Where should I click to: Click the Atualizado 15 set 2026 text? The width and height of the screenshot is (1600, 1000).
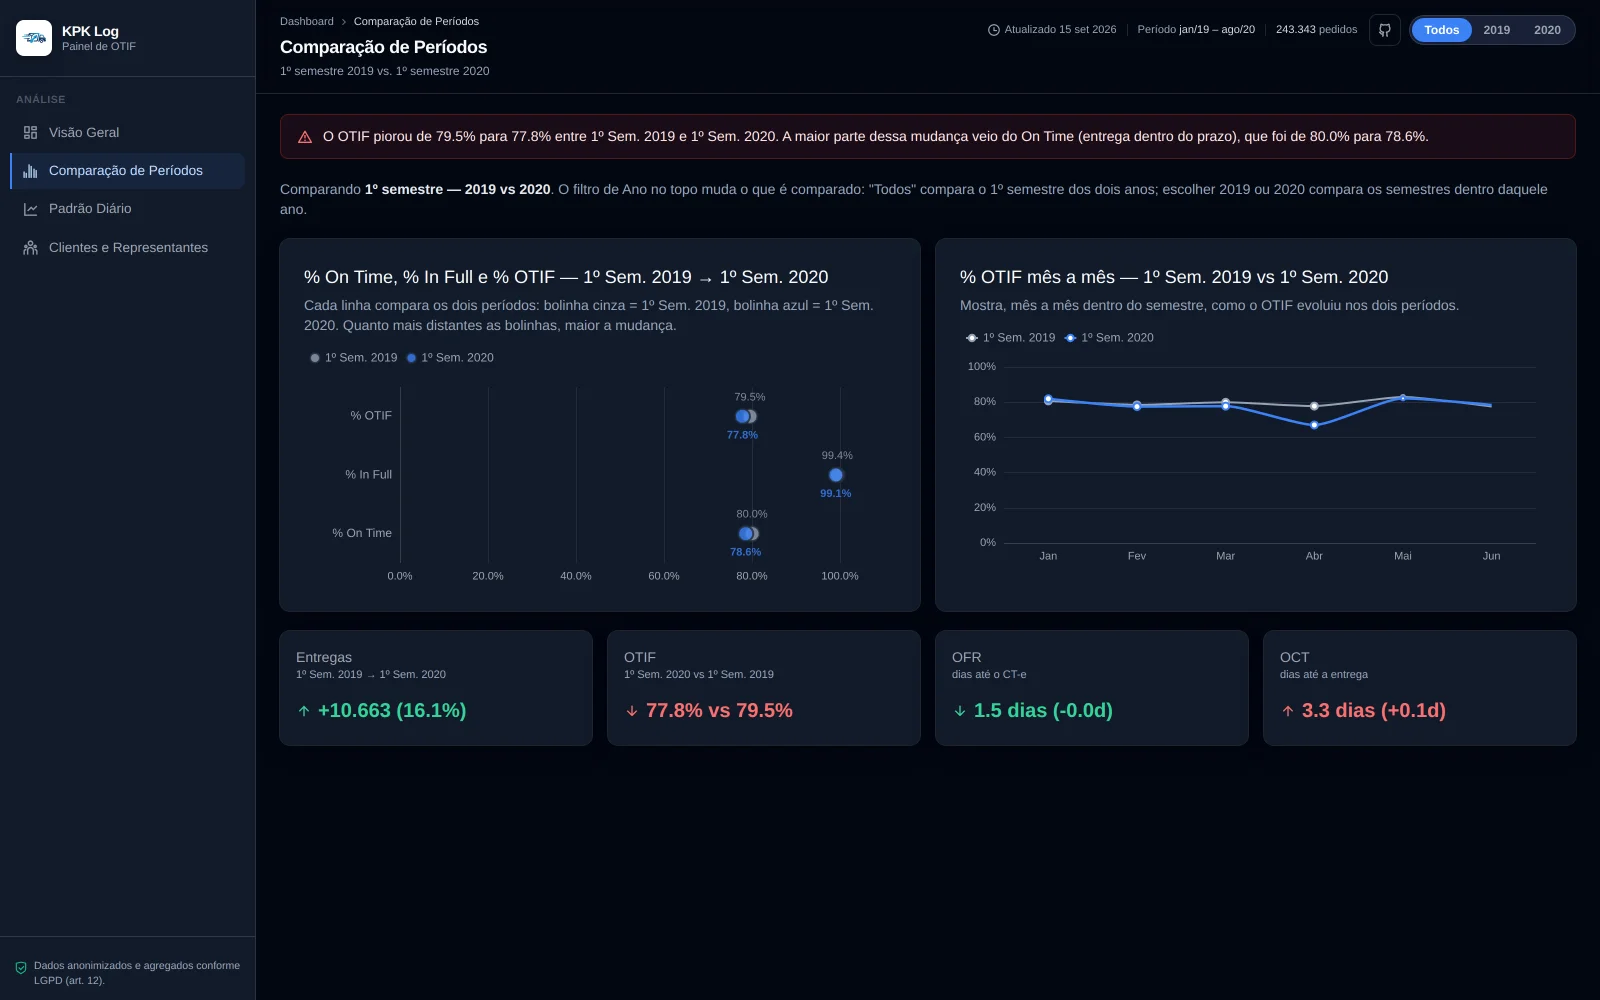[1060, 30]
